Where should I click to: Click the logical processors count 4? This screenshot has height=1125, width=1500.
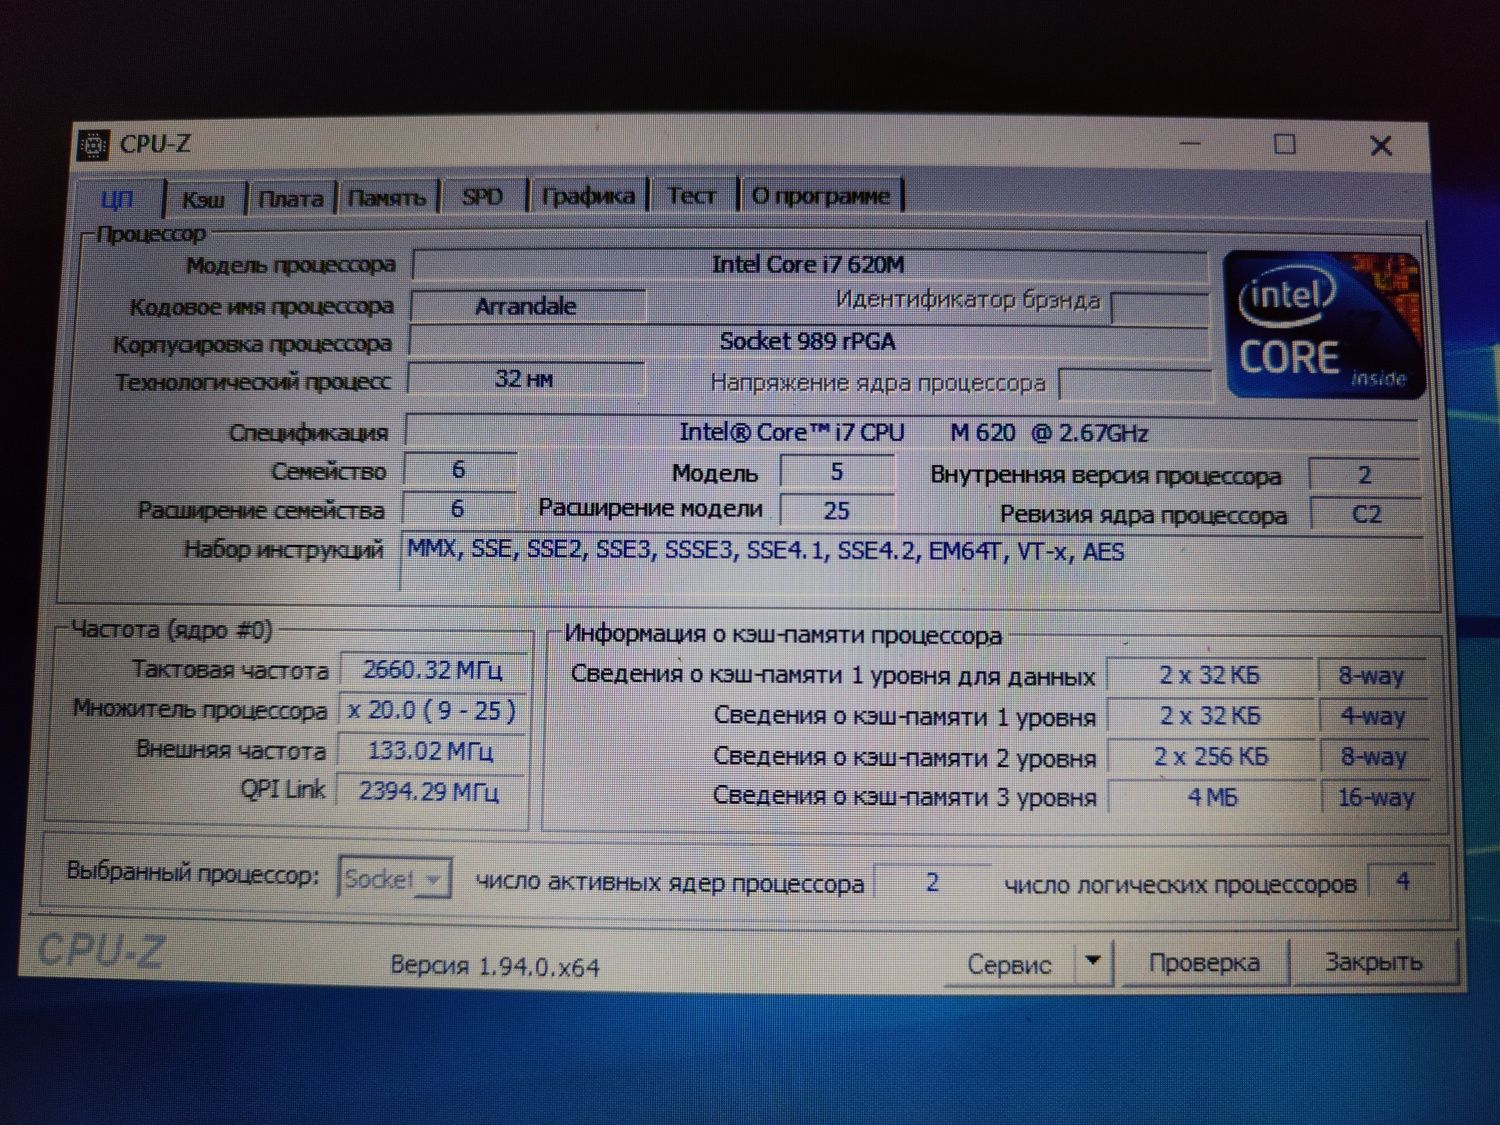click(x=1402, y=881)
